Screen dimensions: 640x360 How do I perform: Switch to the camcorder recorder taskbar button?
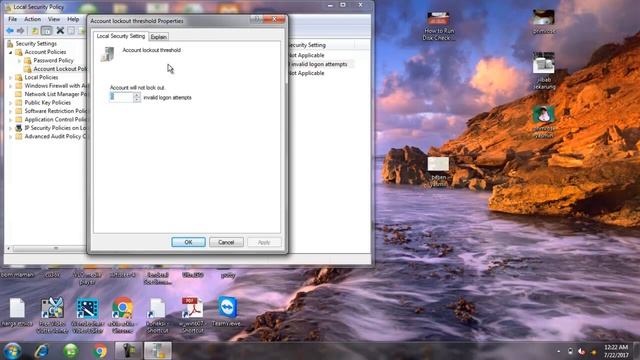coord(129,351)
